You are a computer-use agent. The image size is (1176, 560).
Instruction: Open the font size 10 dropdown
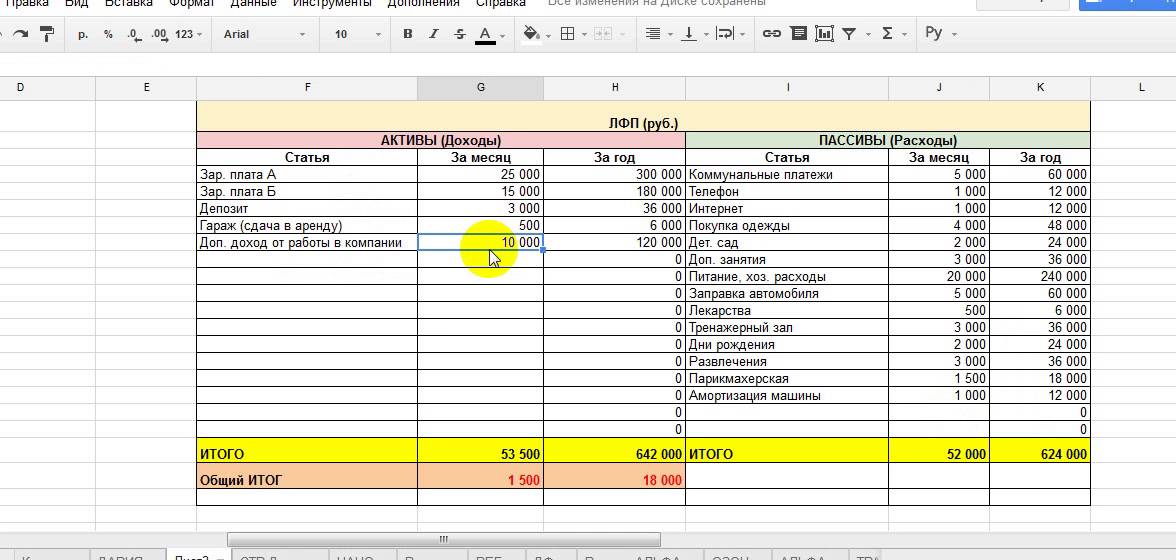[x=358, y=34]
